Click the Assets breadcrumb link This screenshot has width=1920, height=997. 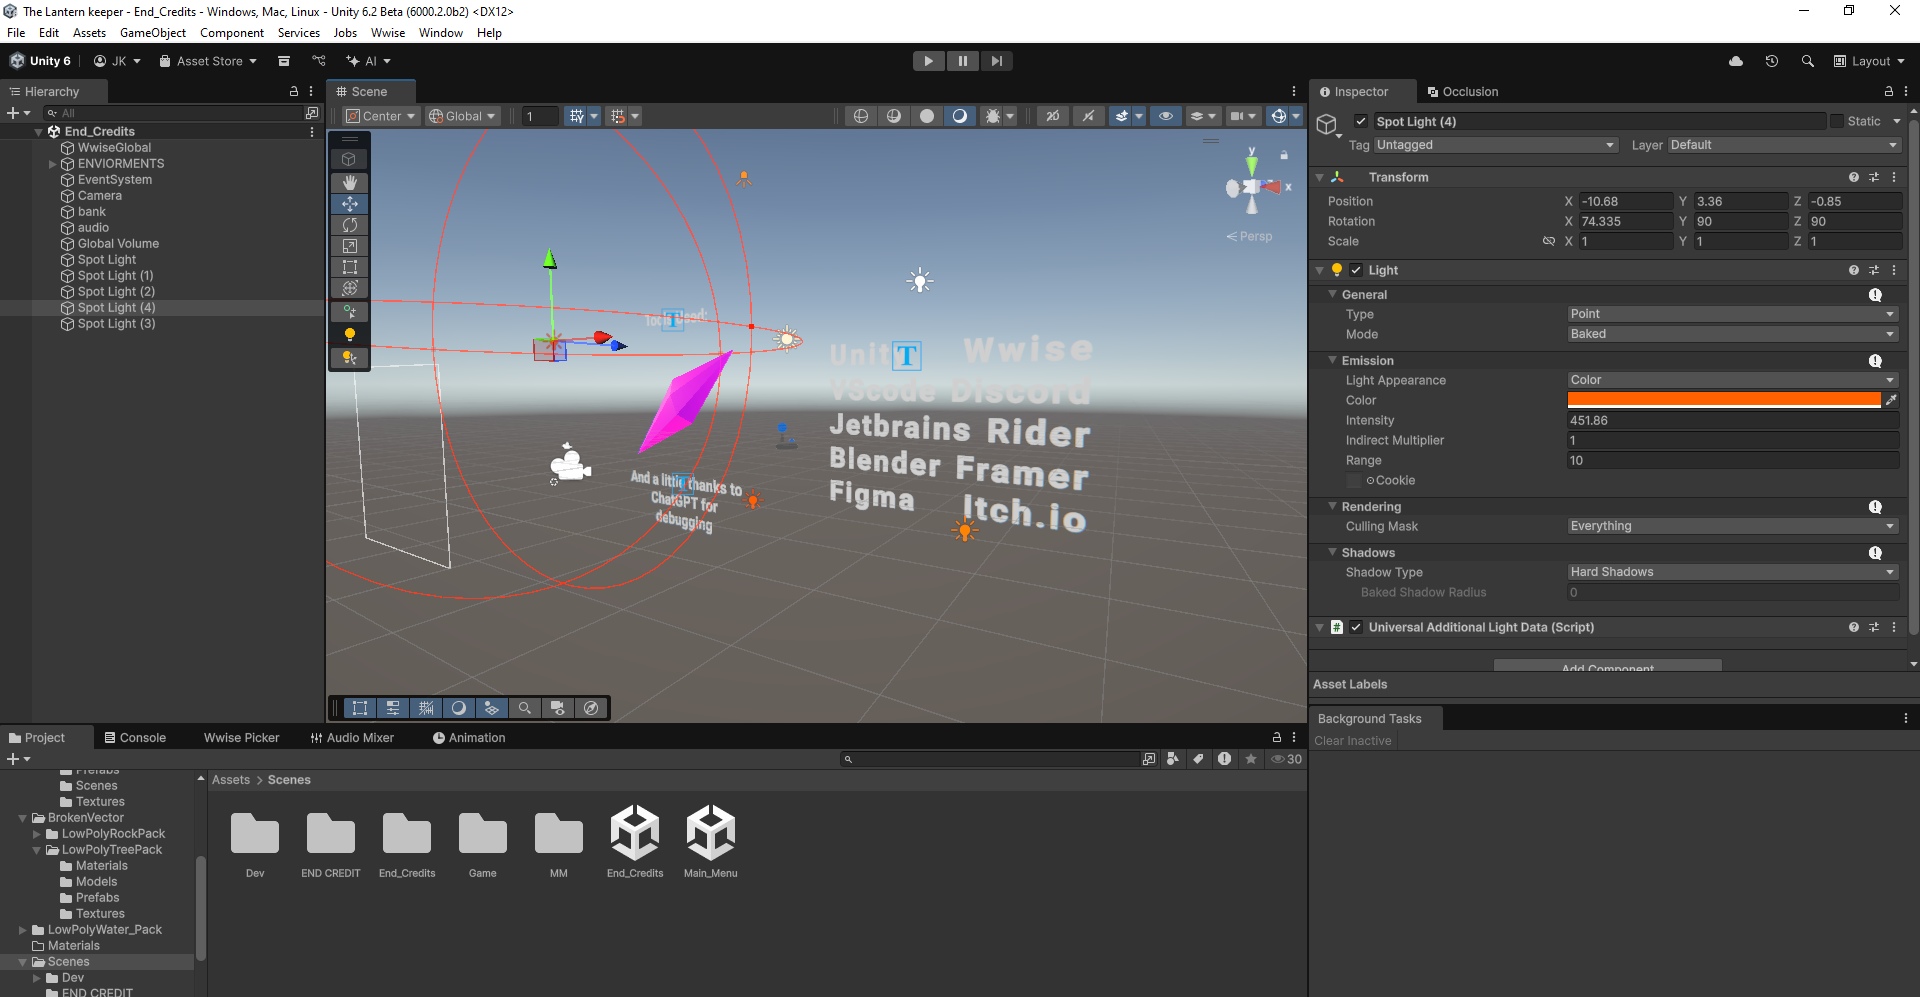pos(231,780)
